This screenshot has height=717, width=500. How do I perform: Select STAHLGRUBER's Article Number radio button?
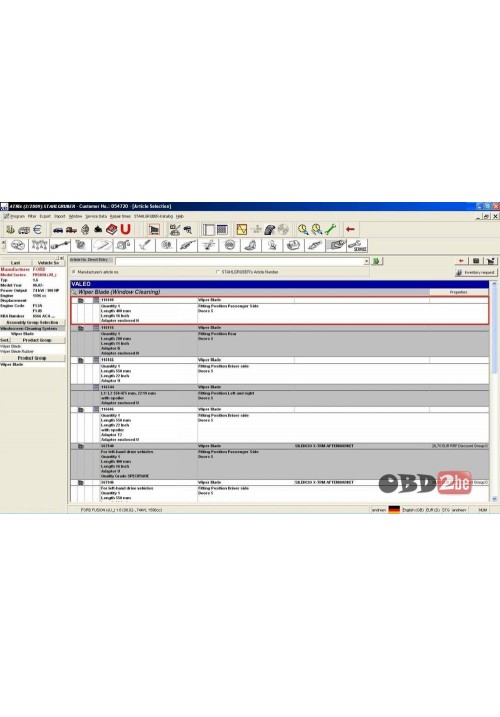point(218,272)
